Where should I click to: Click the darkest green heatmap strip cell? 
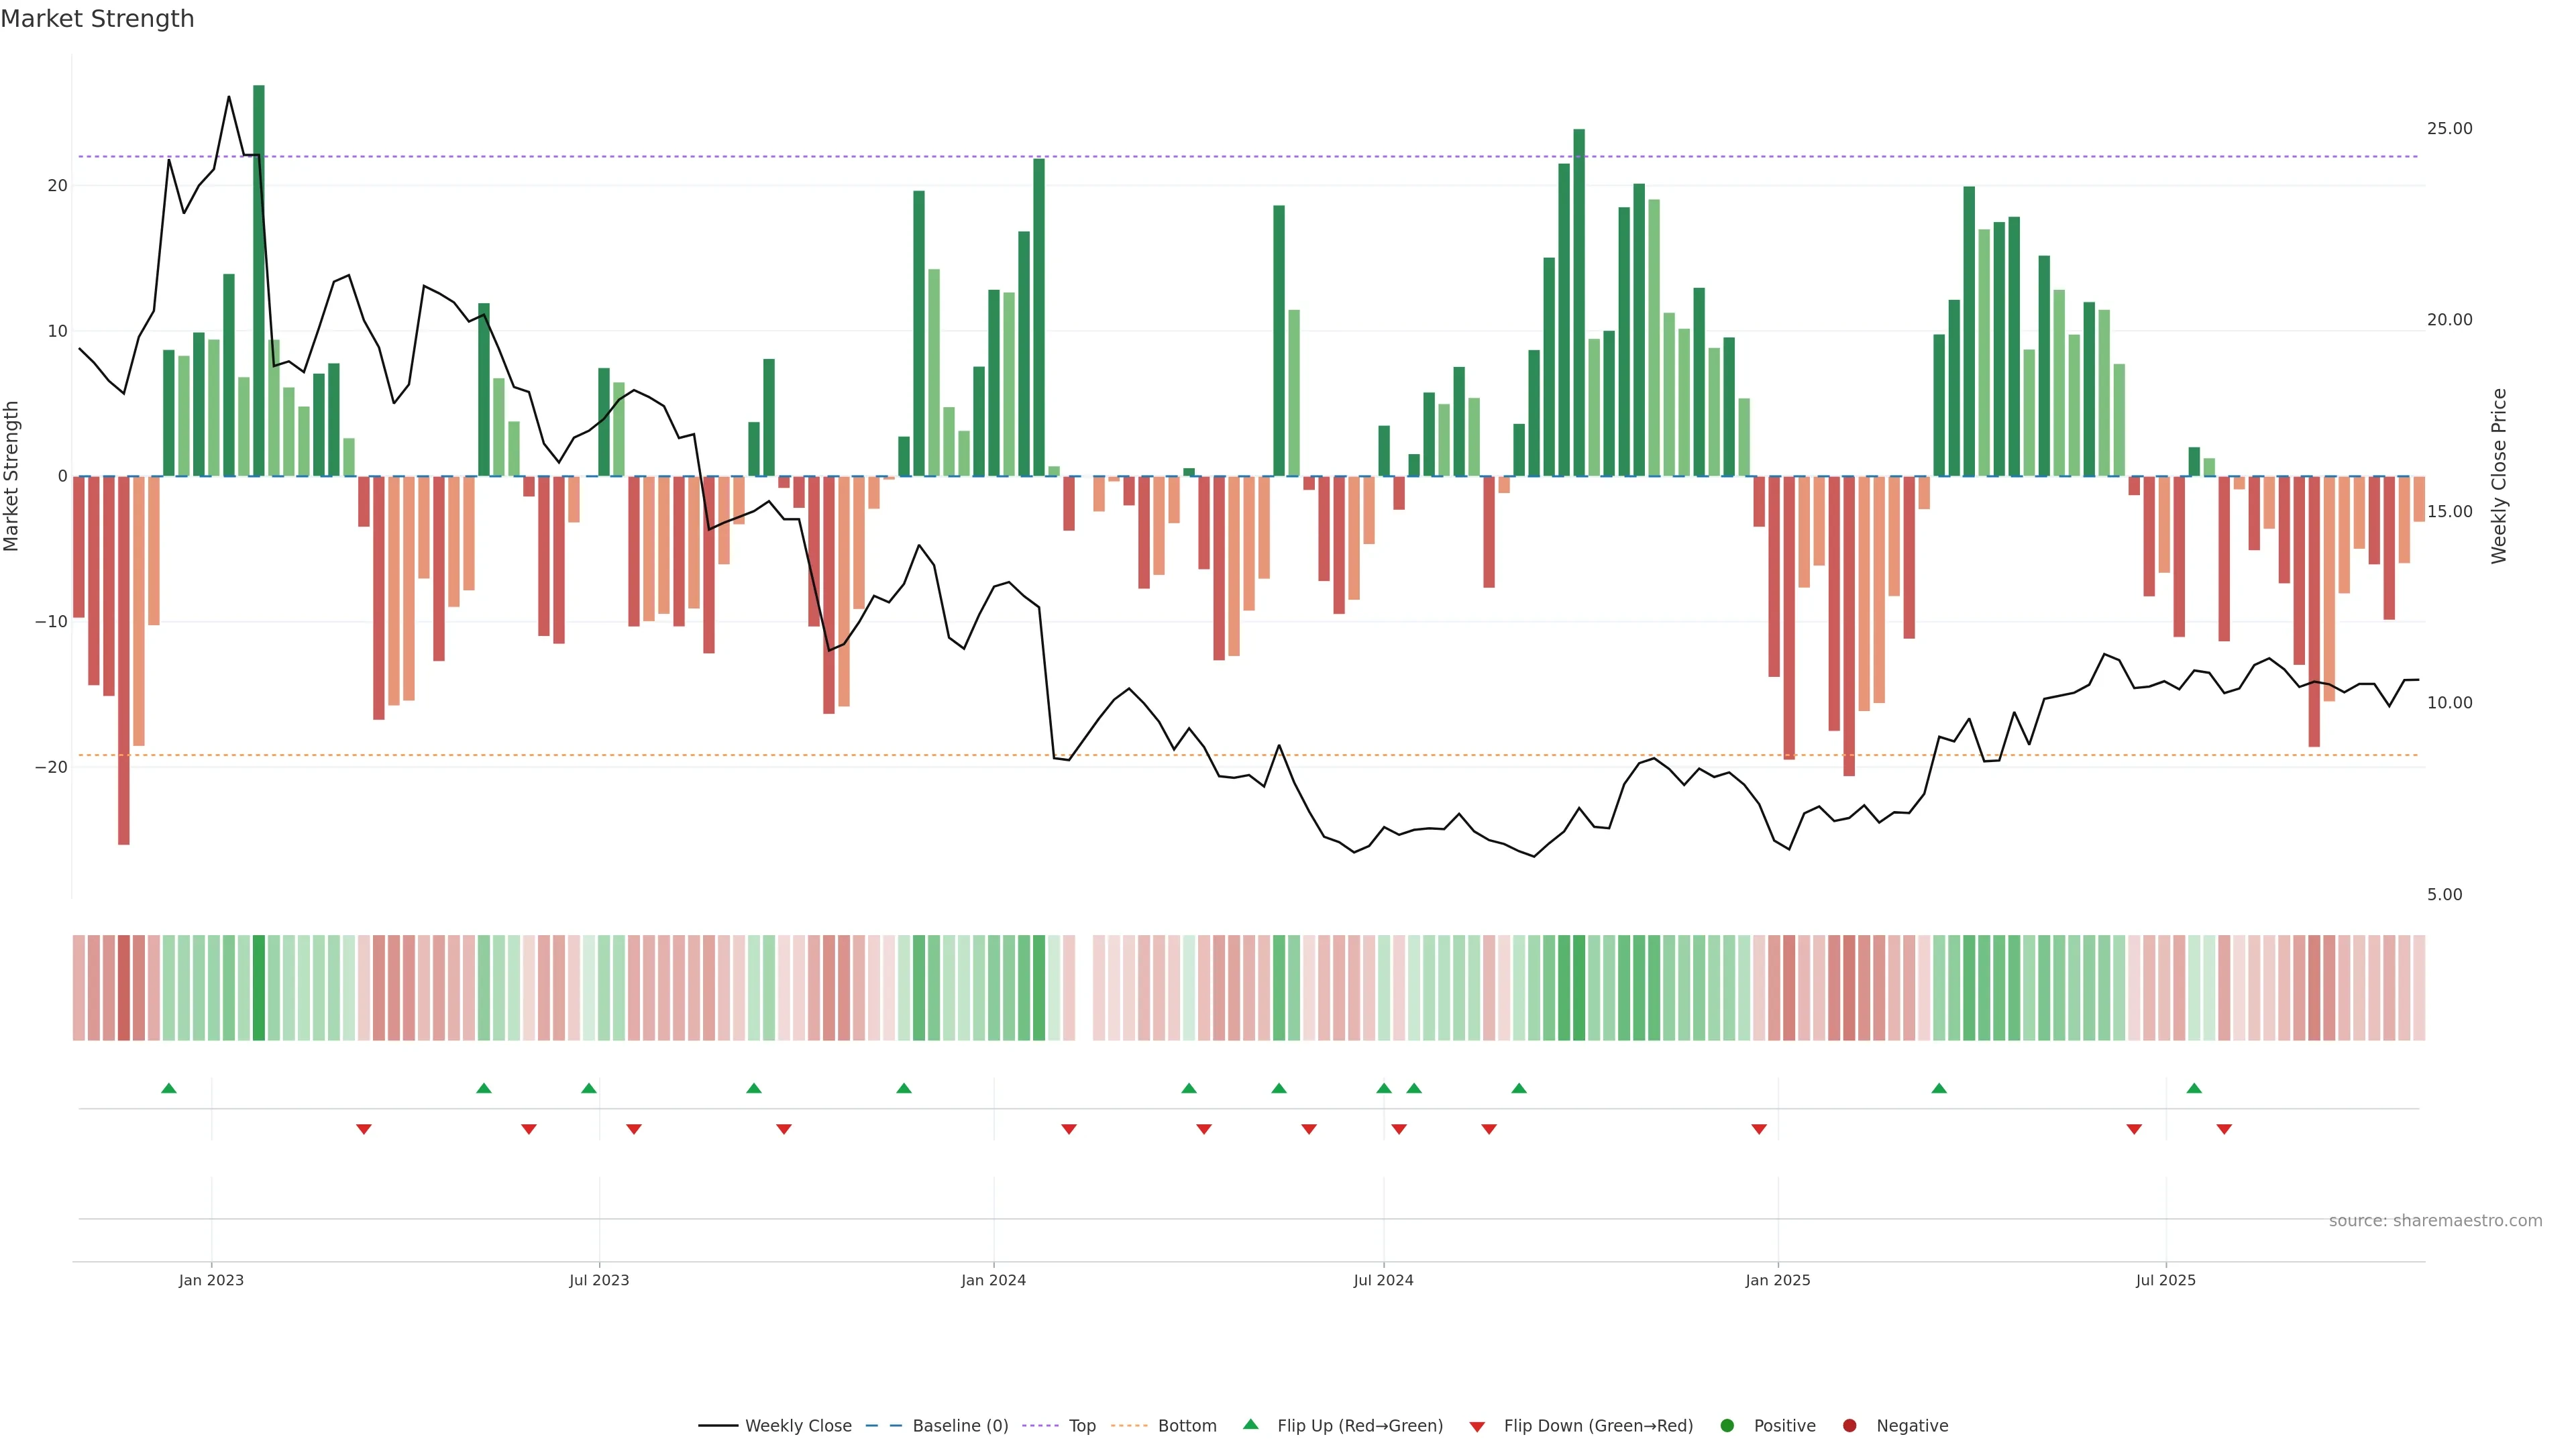[259, 988]
